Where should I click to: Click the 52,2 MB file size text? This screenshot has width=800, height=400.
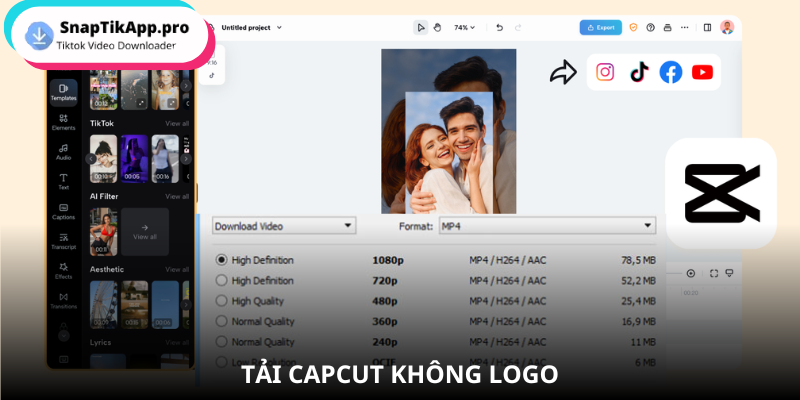638,281
